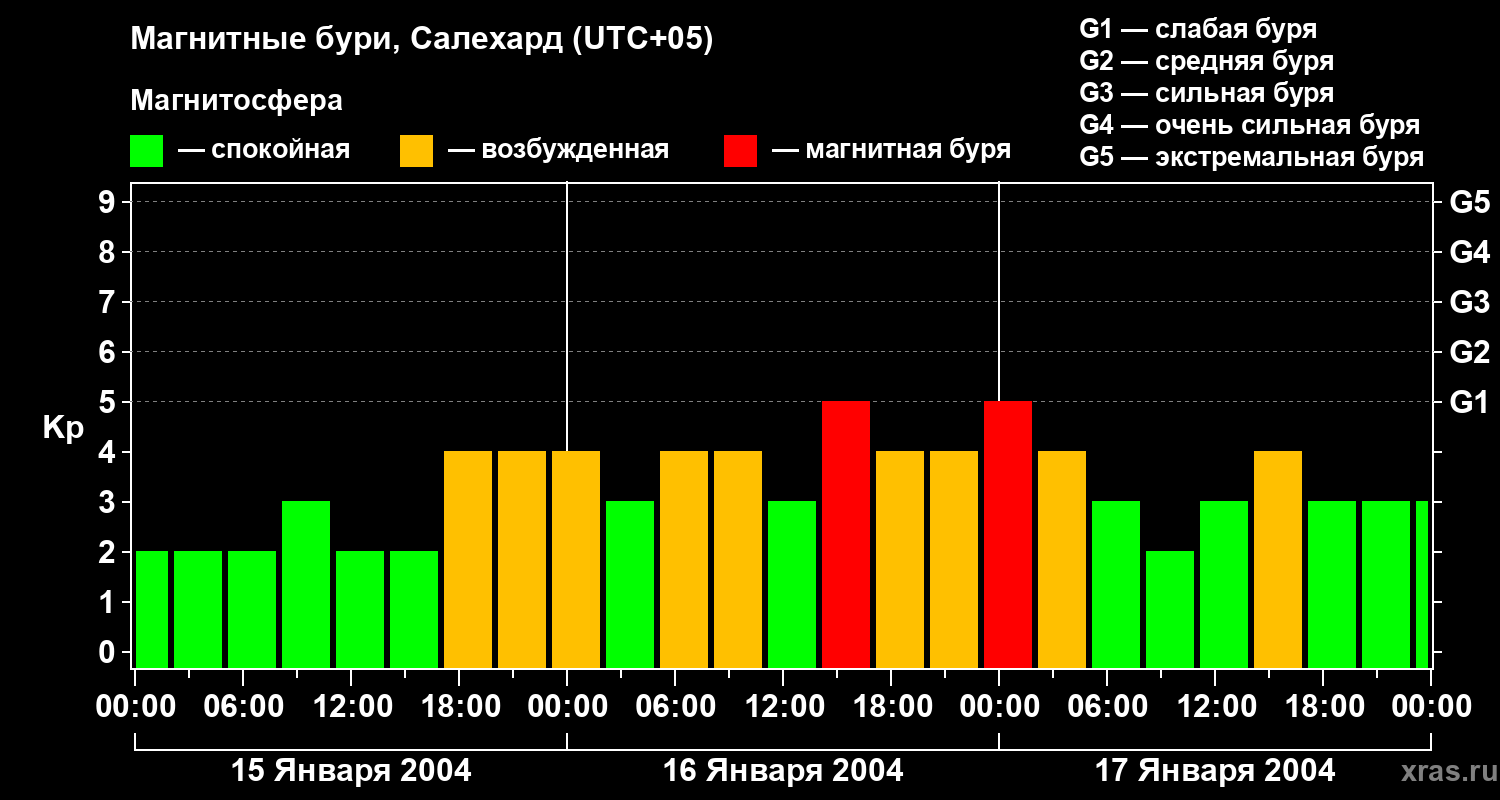Select the line G5 — экстремальная буря

pyautogui.click(x=1252, y=157)
